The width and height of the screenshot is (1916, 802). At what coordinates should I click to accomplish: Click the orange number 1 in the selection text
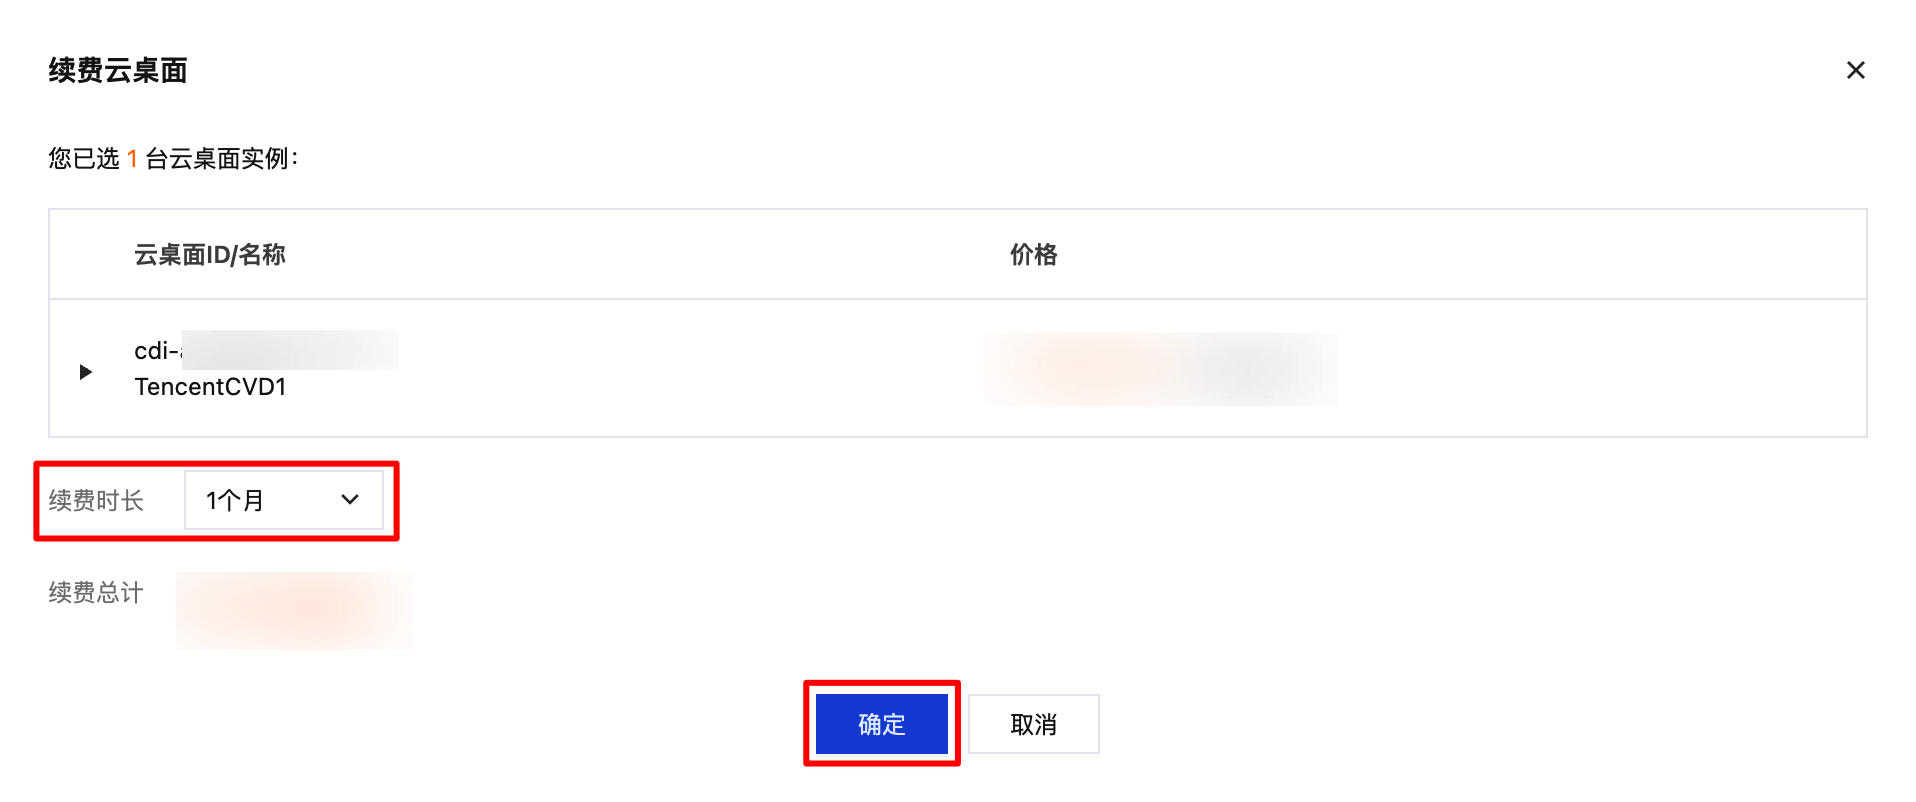coord(132,159)
